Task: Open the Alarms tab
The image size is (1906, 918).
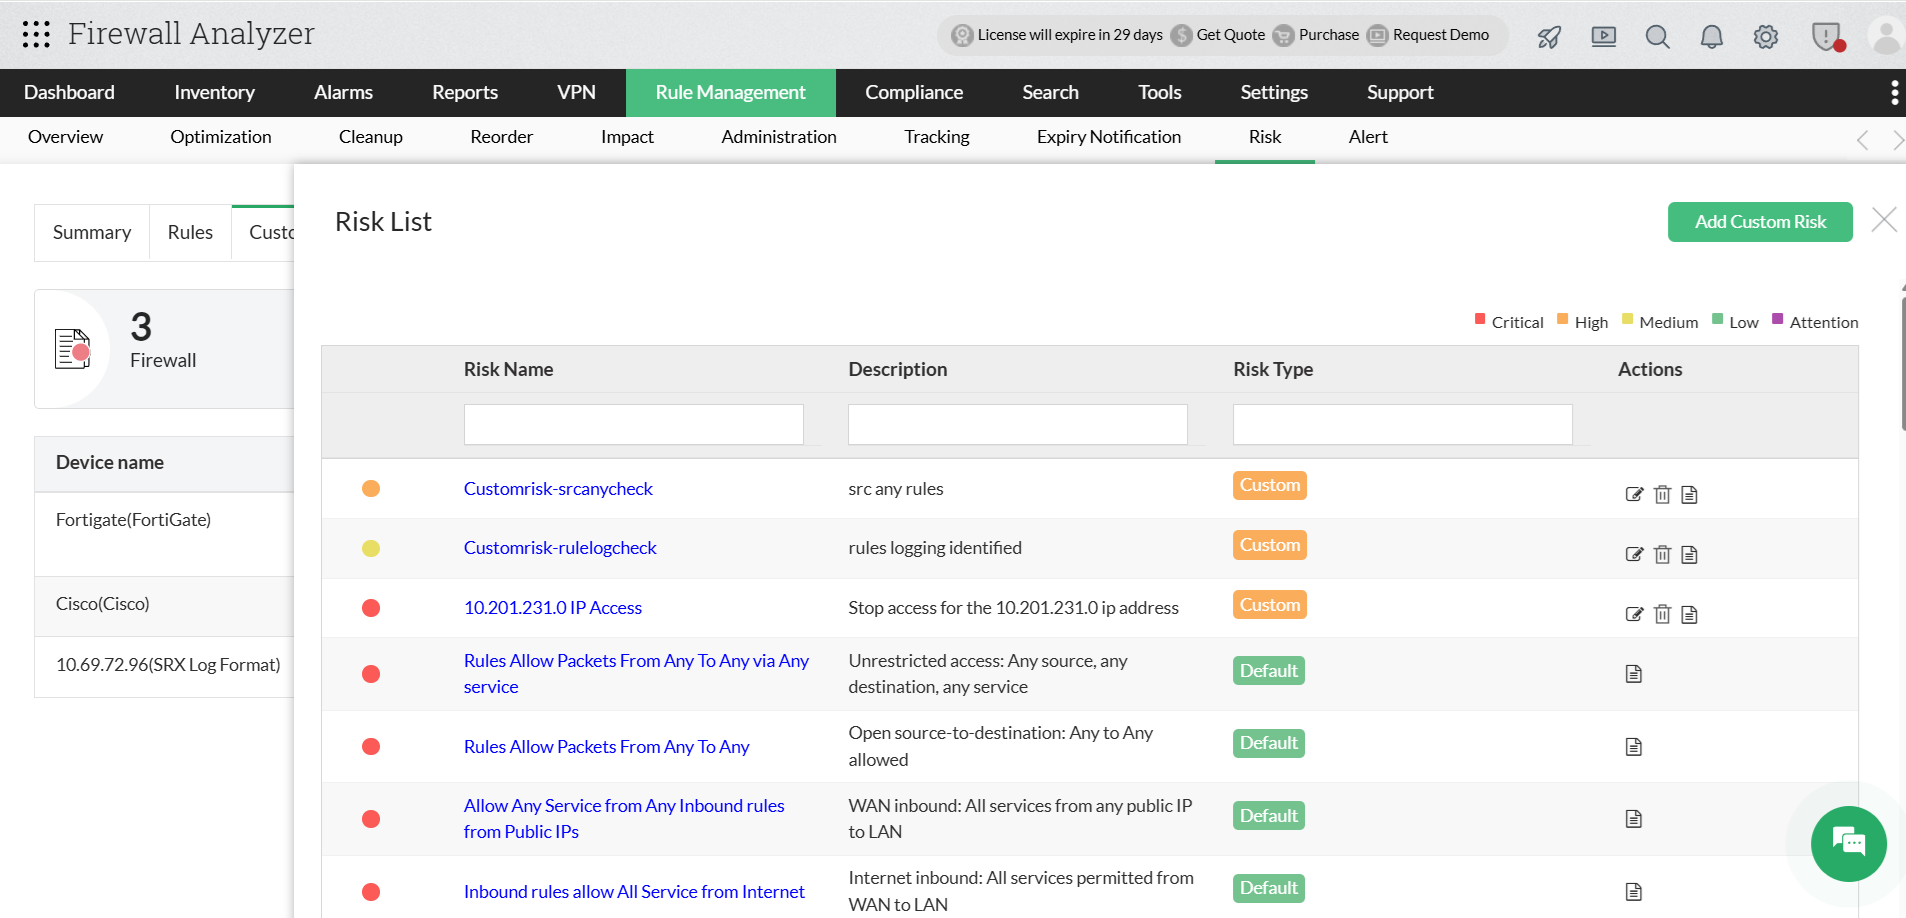Action: (x=343, y=93)
